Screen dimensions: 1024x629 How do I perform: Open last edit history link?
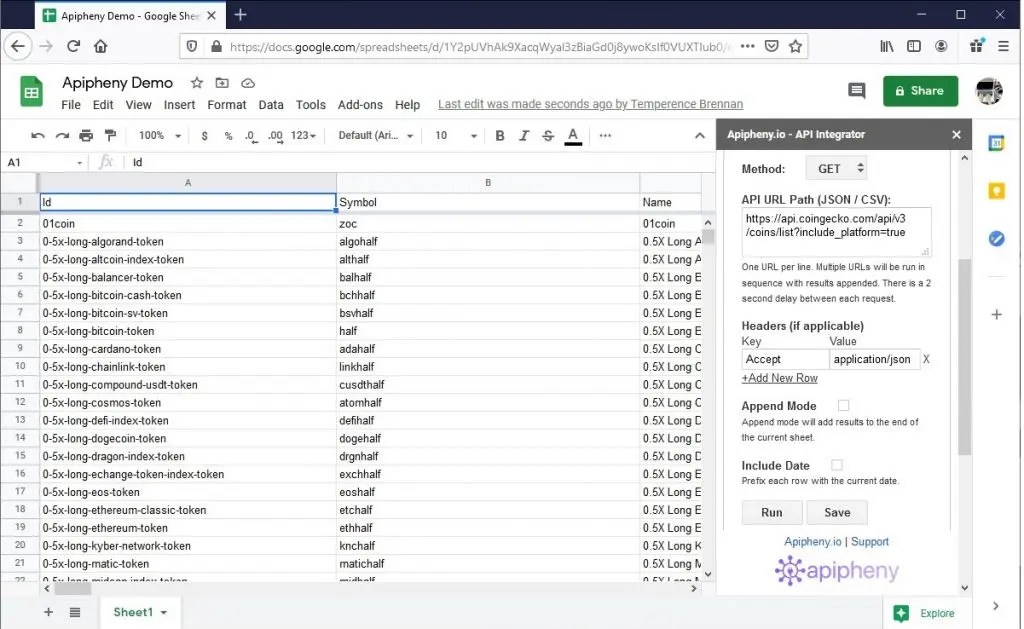pos(590,104)
